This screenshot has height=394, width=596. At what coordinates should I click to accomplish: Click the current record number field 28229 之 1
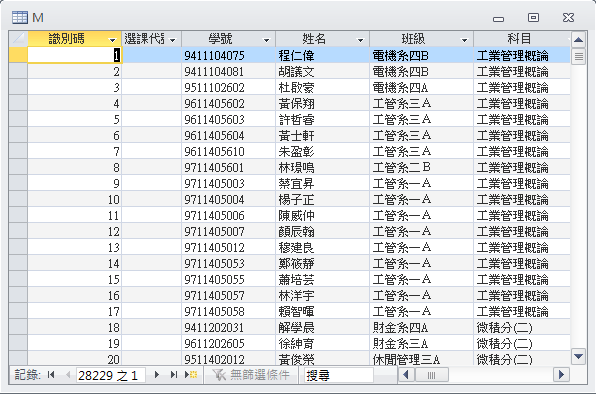[110, 375]
